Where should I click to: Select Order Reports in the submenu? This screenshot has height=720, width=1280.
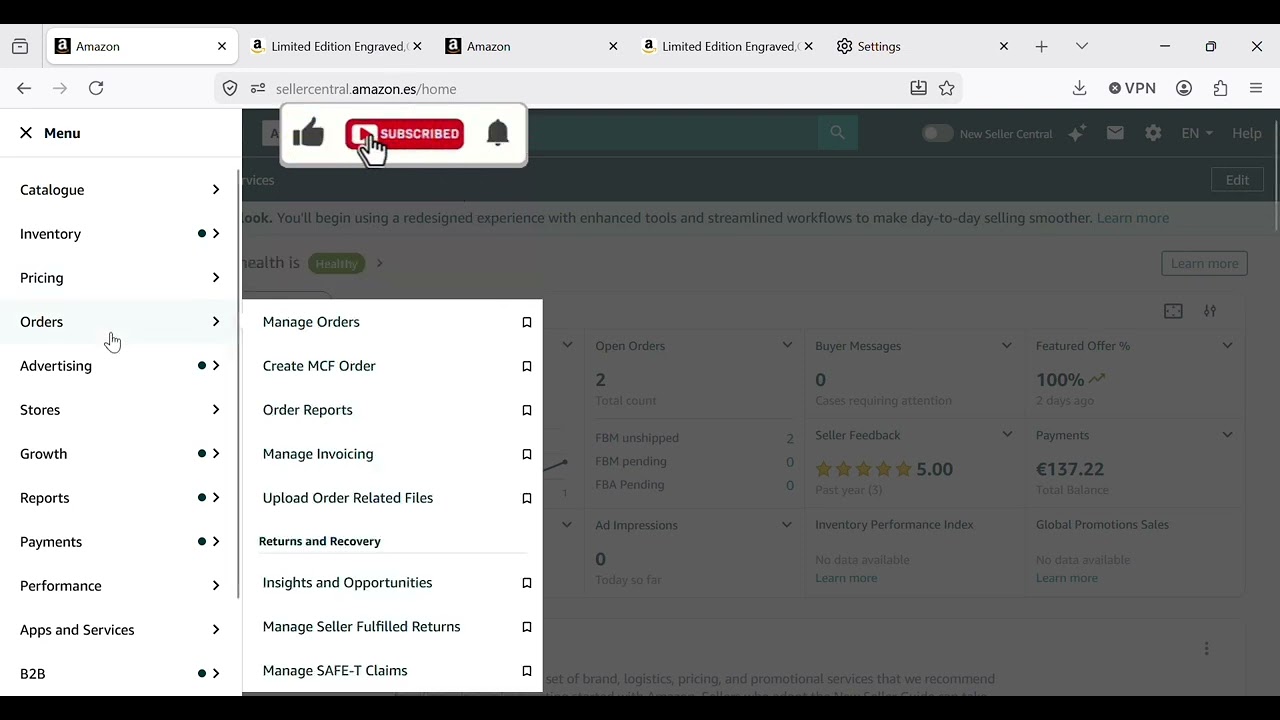[308, 410]
